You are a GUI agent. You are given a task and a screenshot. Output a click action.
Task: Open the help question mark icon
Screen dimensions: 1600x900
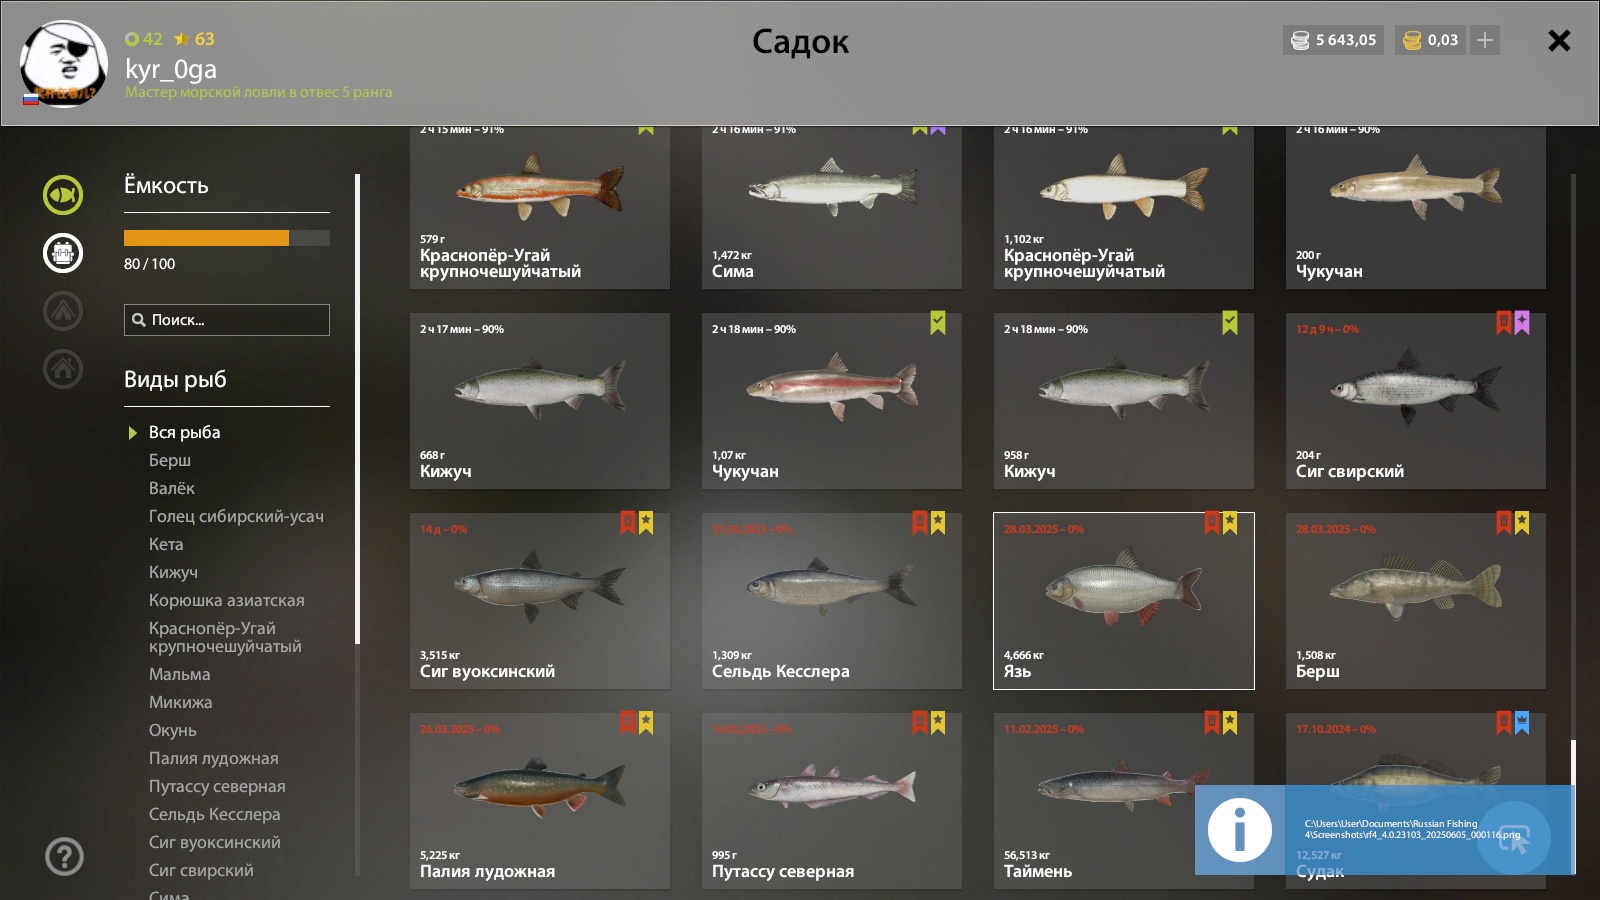64,857
